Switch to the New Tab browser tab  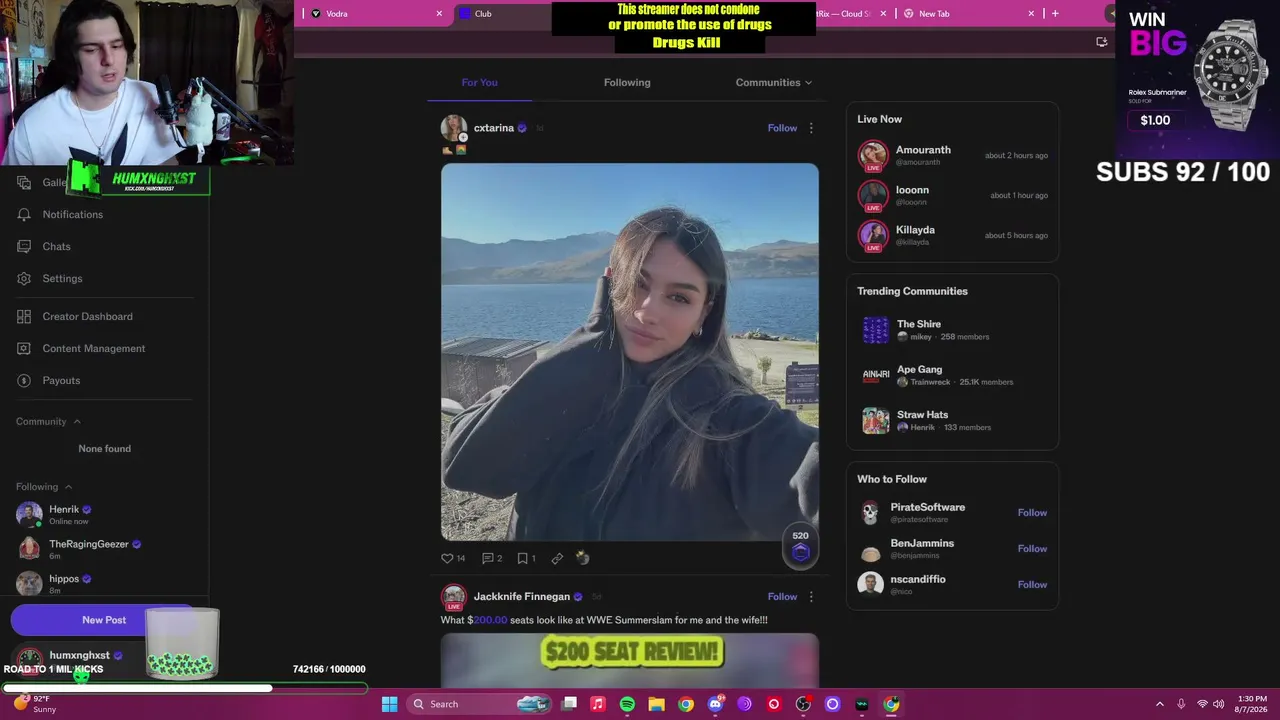969,13
